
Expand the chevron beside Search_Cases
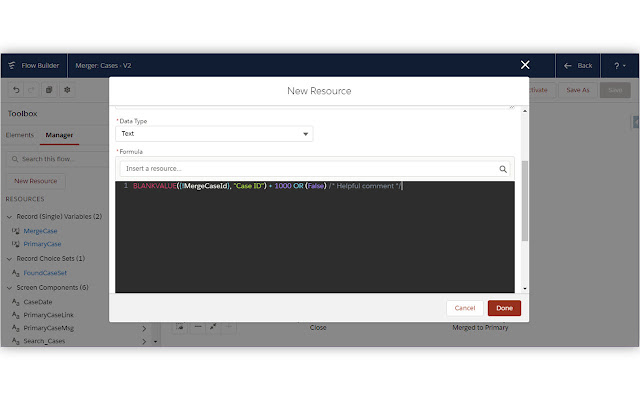(144, 341)
